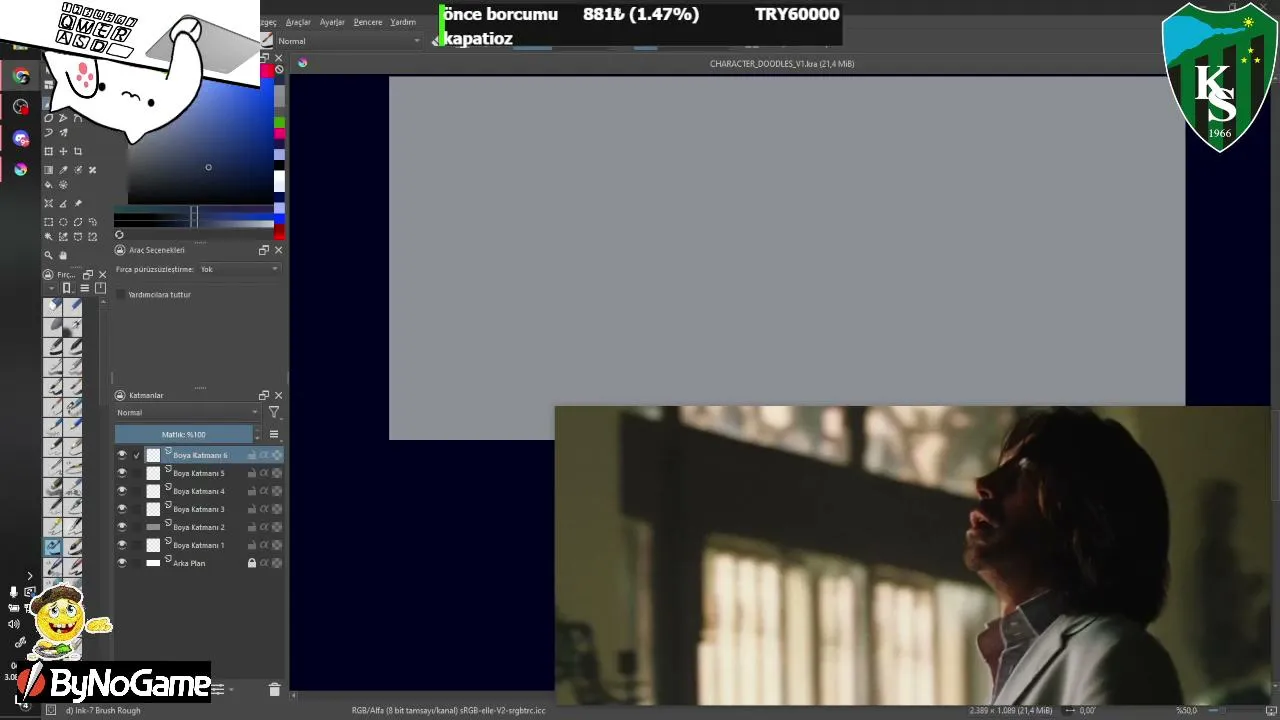The height and width of the screenshot is (720, 1280).
Task: Open the layers panel hamburger menu
Action: click(274, 434)
